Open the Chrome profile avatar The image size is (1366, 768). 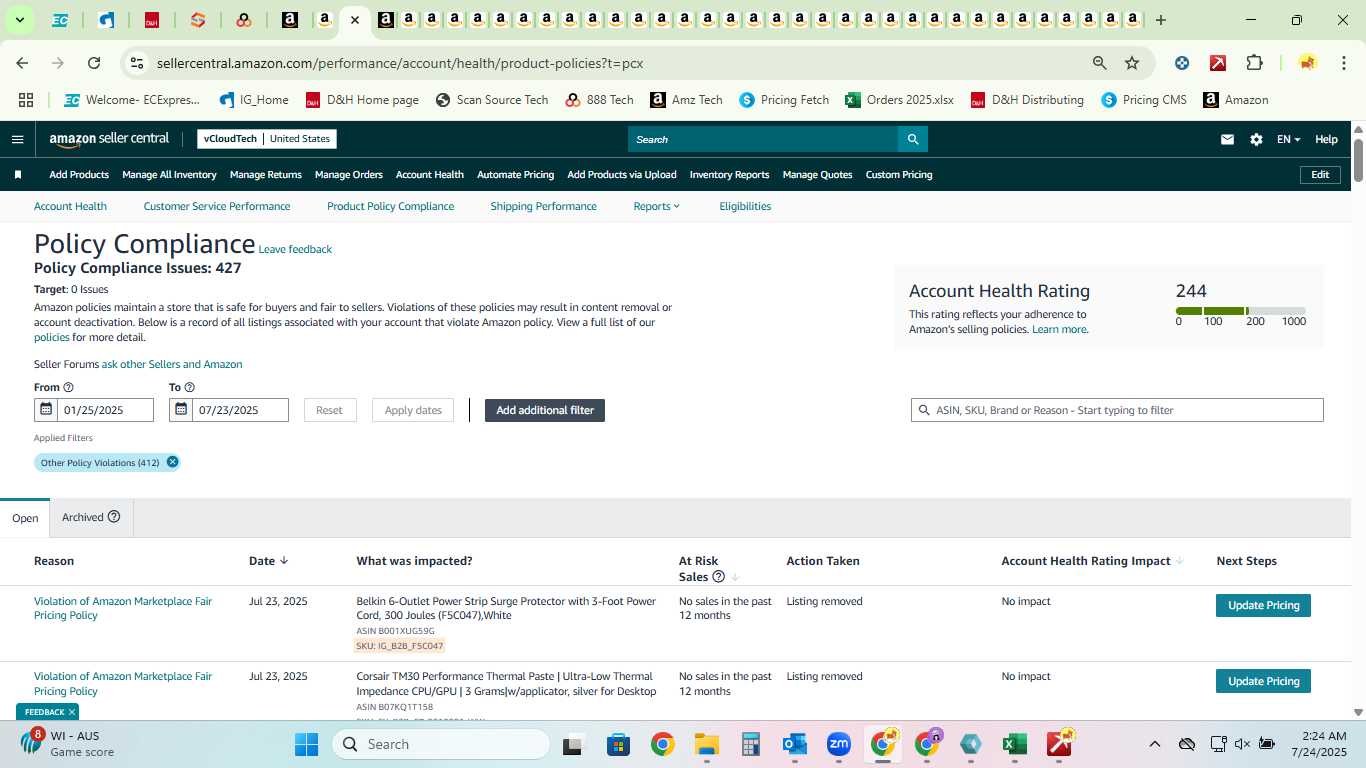pos(1307,63)
